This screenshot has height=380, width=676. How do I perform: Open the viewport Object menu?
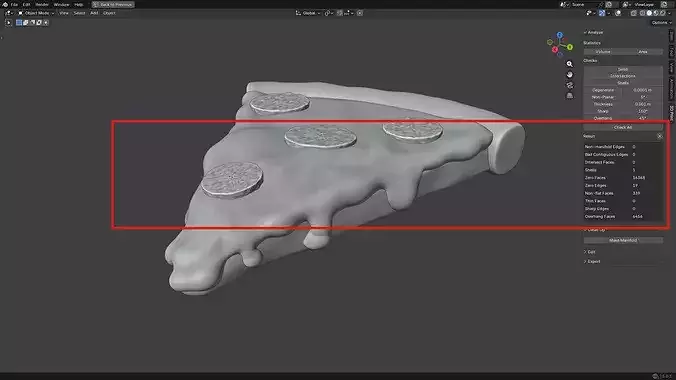coord(109,13)
